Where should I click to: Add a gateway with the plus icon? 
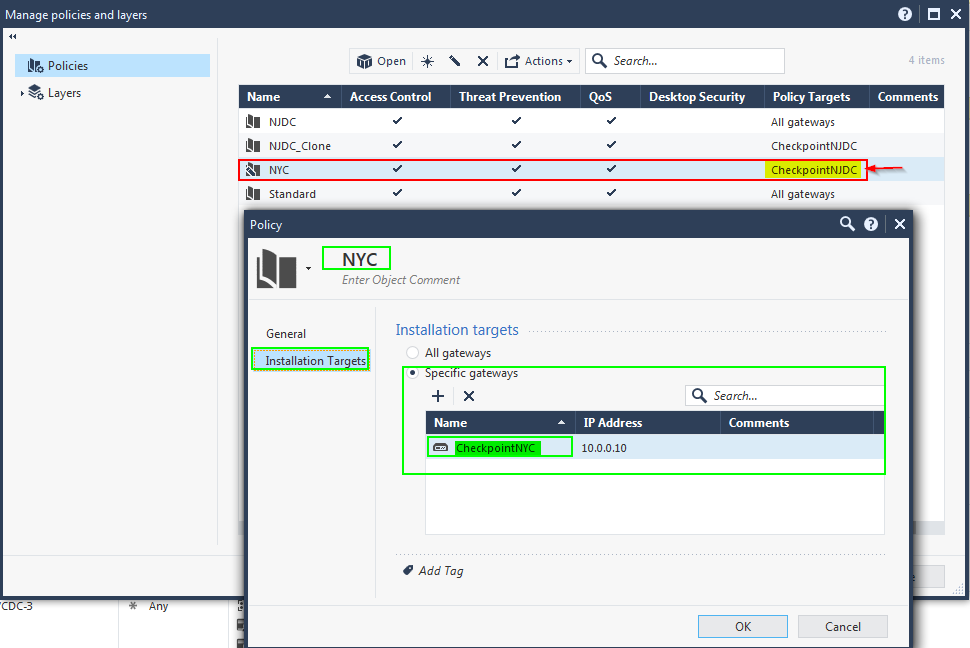[438, 396]
